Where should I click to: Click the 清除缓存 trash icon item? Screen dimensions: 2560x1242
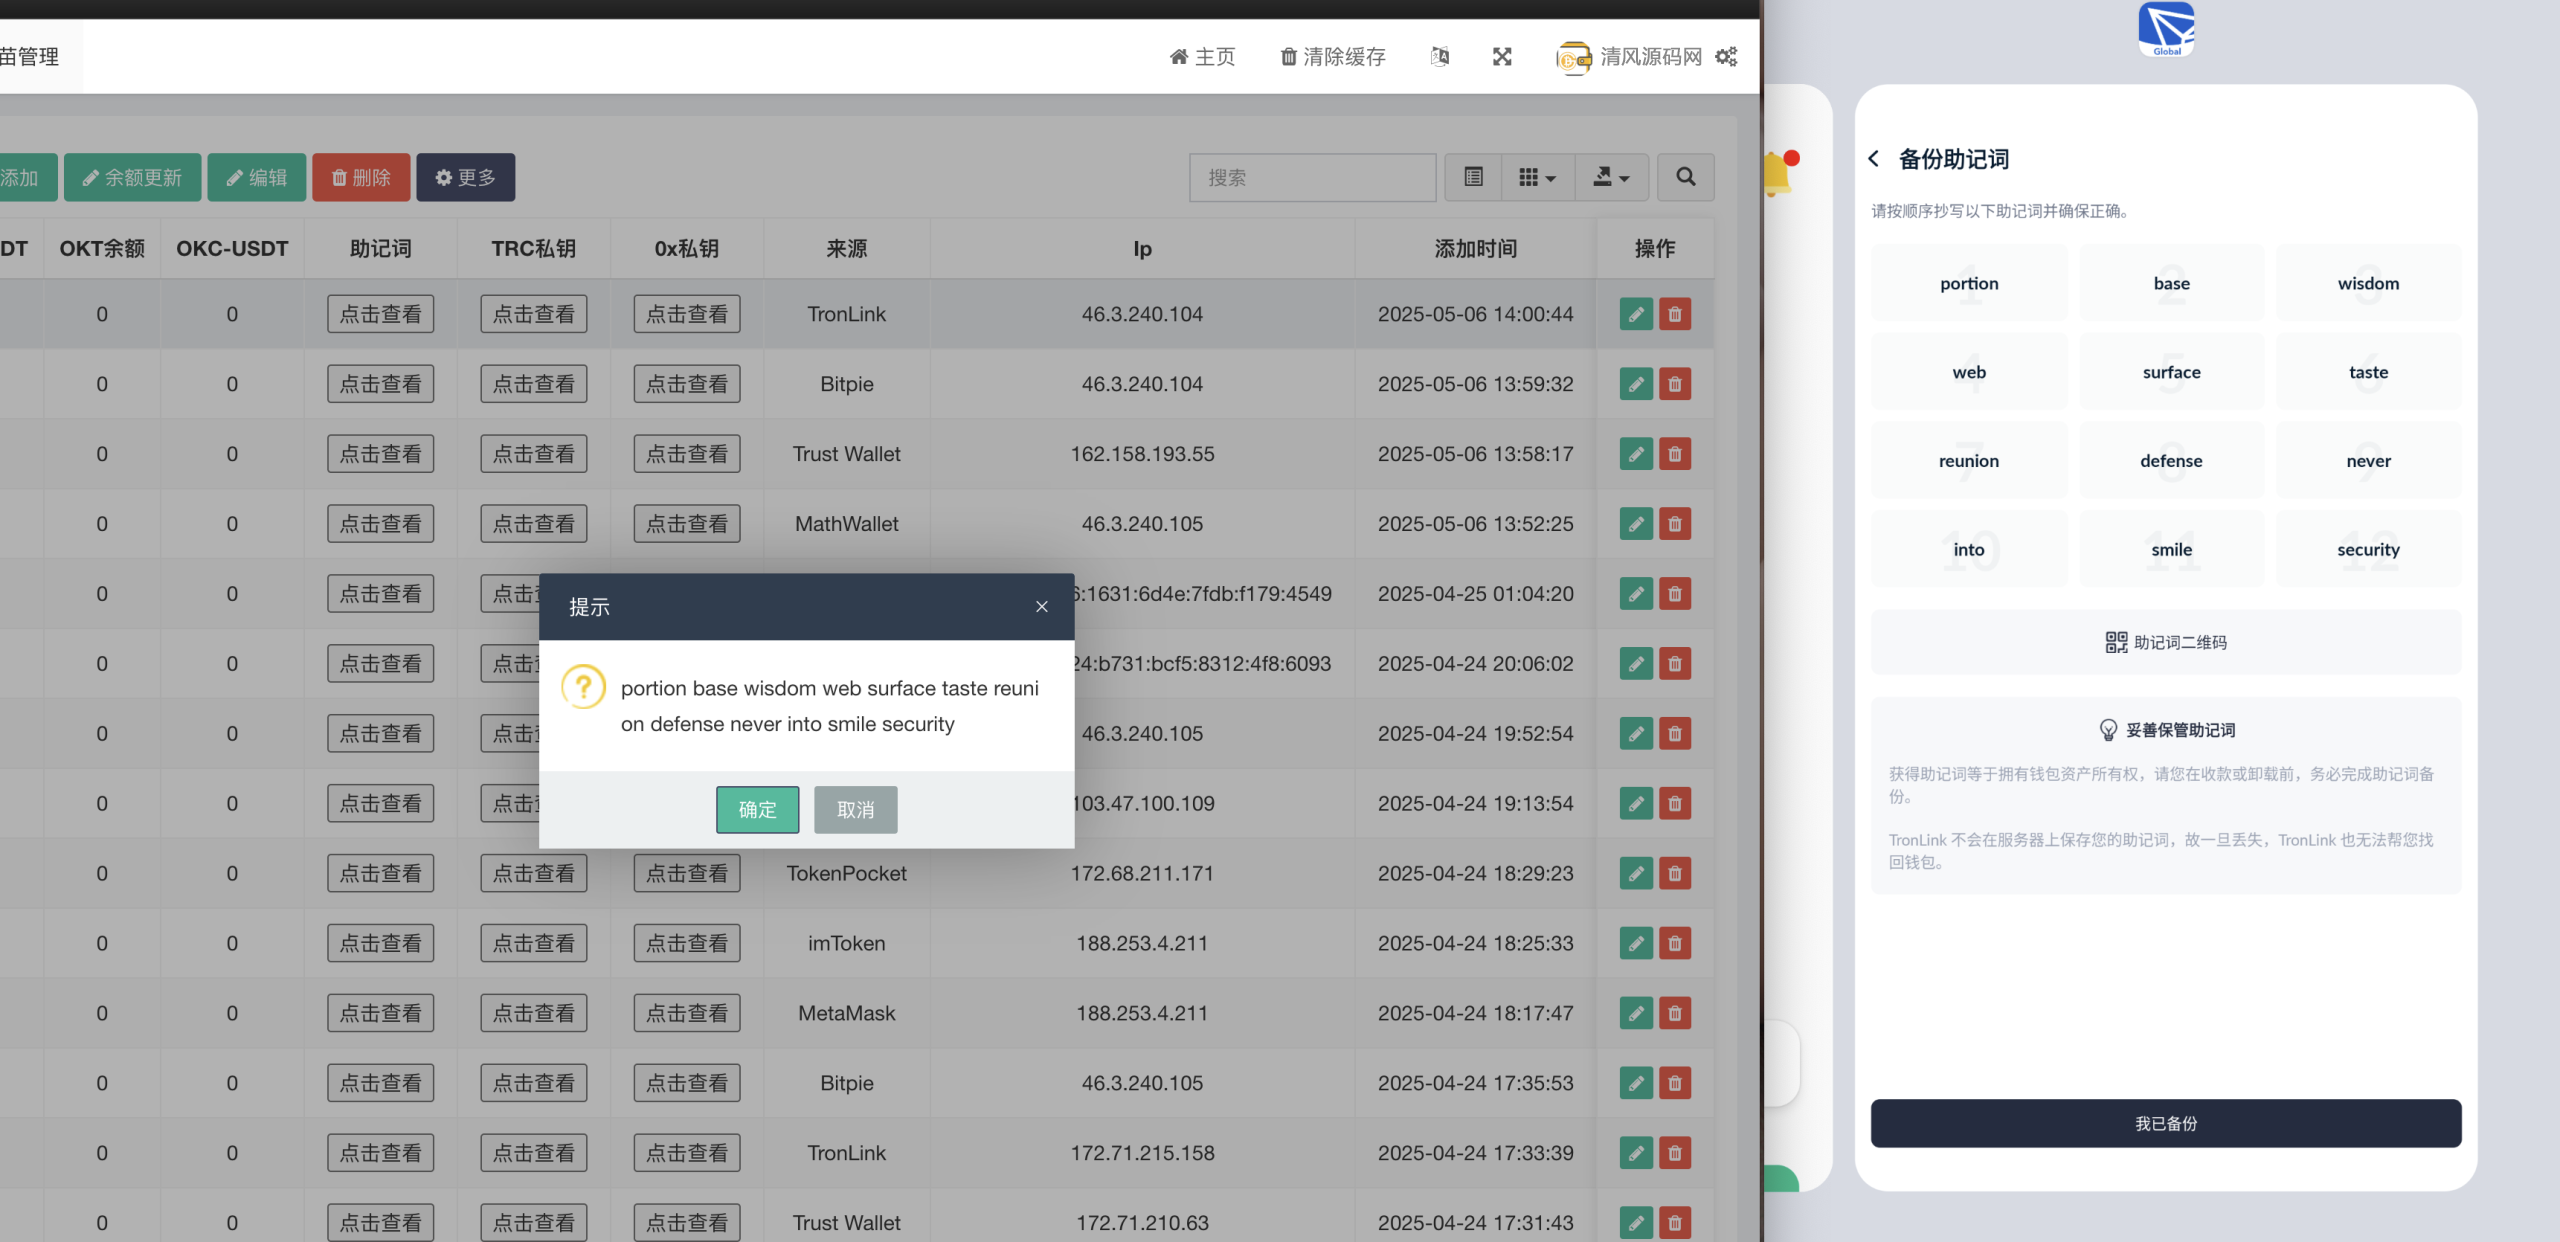pos(1333,57)
